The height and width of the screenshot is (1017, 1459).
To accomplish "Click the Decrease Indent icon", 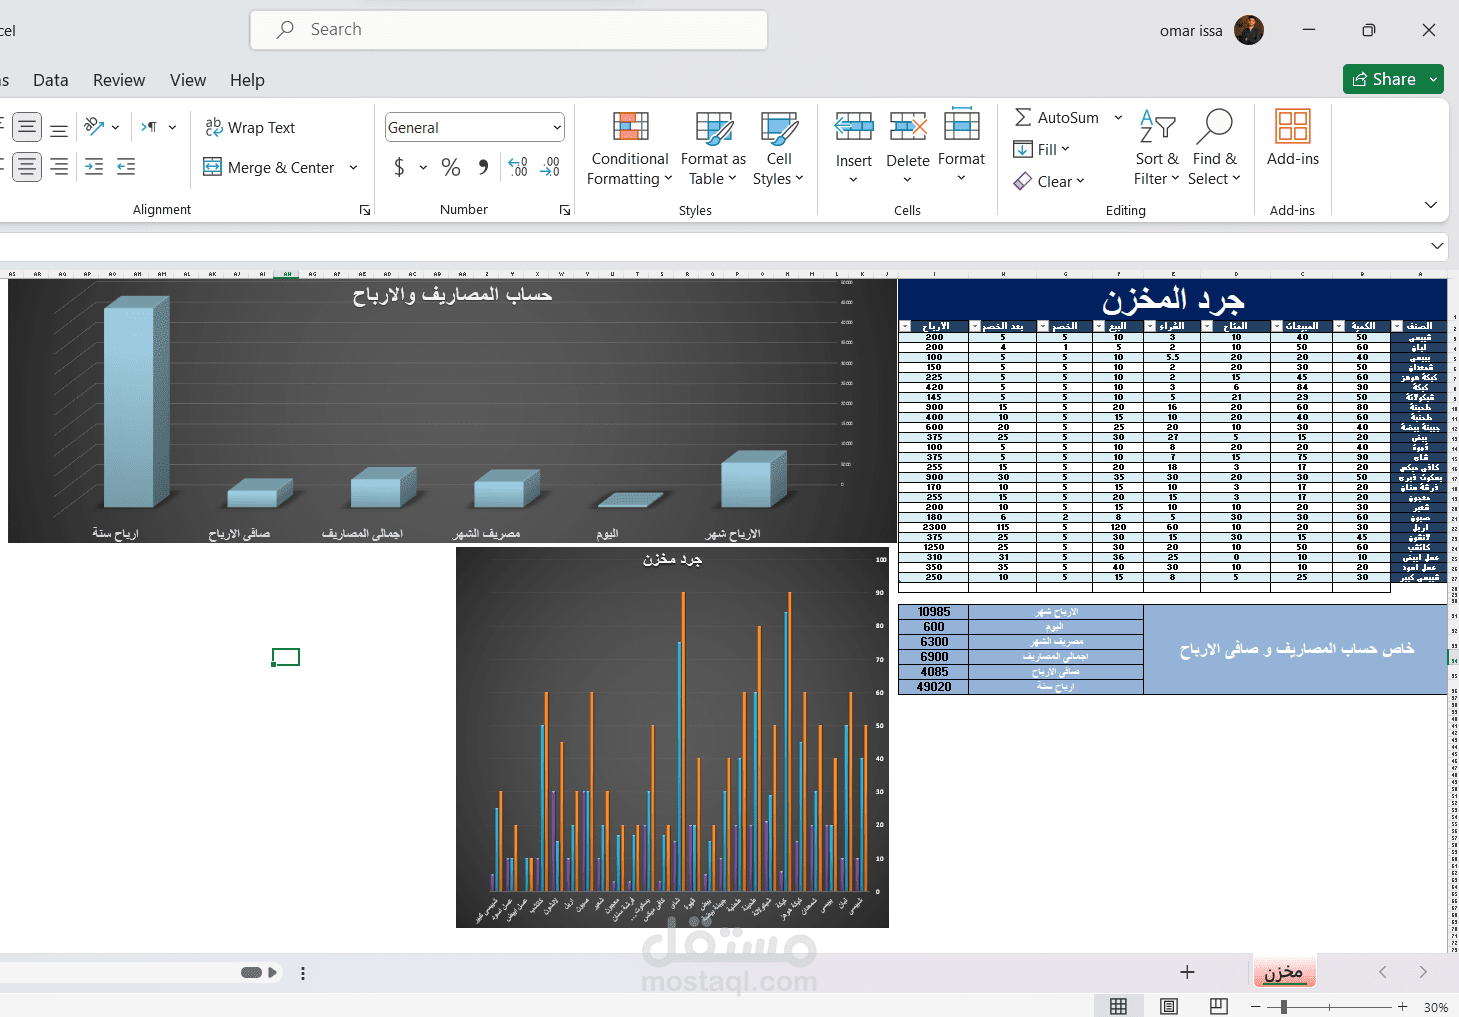I will click(94, 167).
